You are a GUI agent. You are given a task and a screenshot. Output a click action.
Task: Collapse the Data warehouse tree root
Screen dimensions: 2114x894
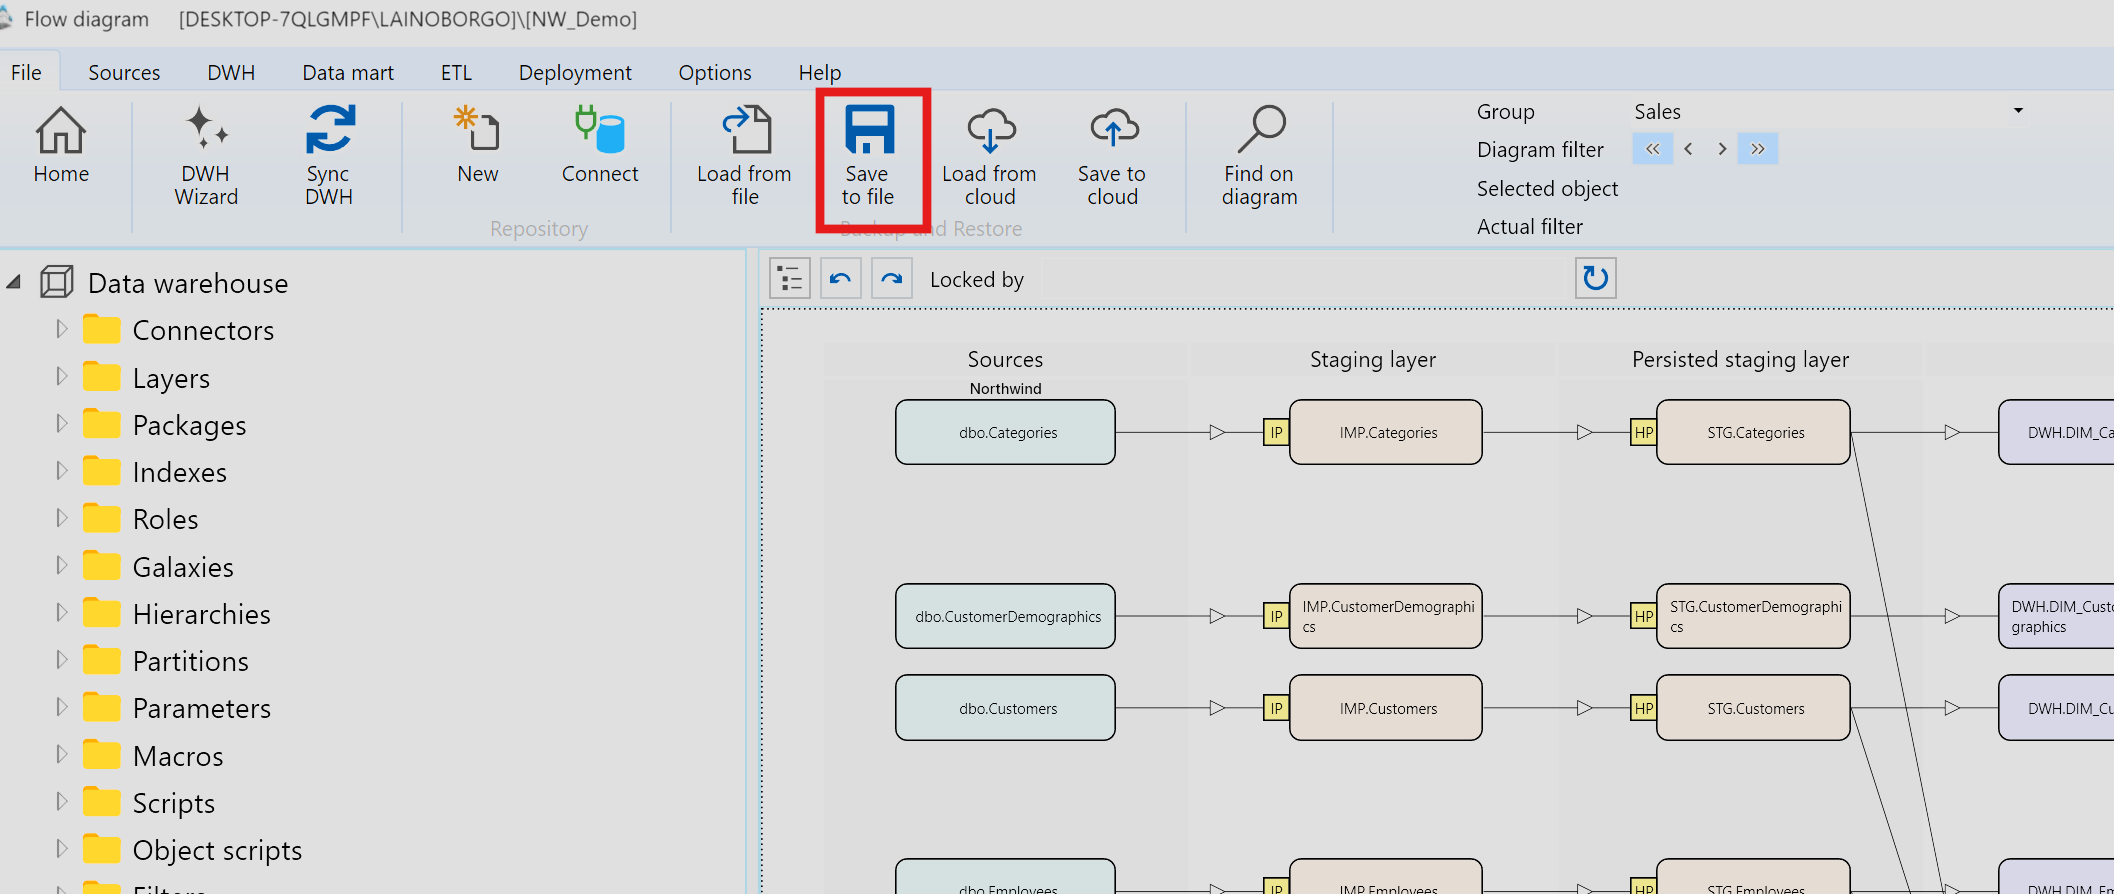14,282
